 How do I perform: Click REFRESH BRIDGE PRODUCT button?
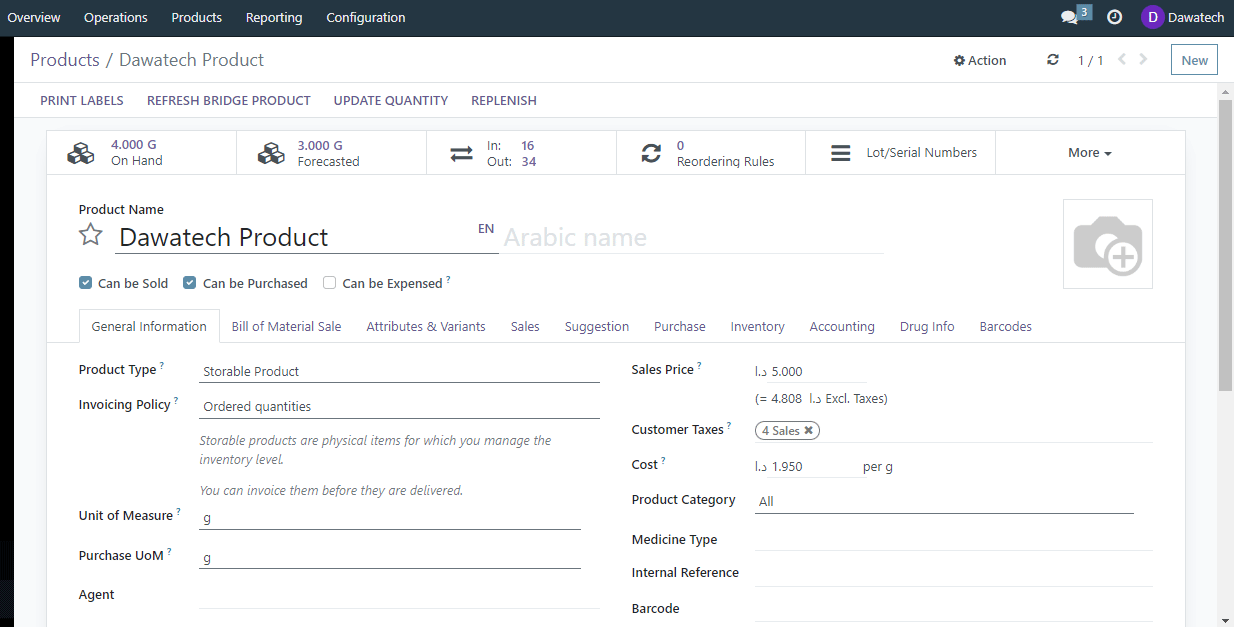click(x=229, y=100)
